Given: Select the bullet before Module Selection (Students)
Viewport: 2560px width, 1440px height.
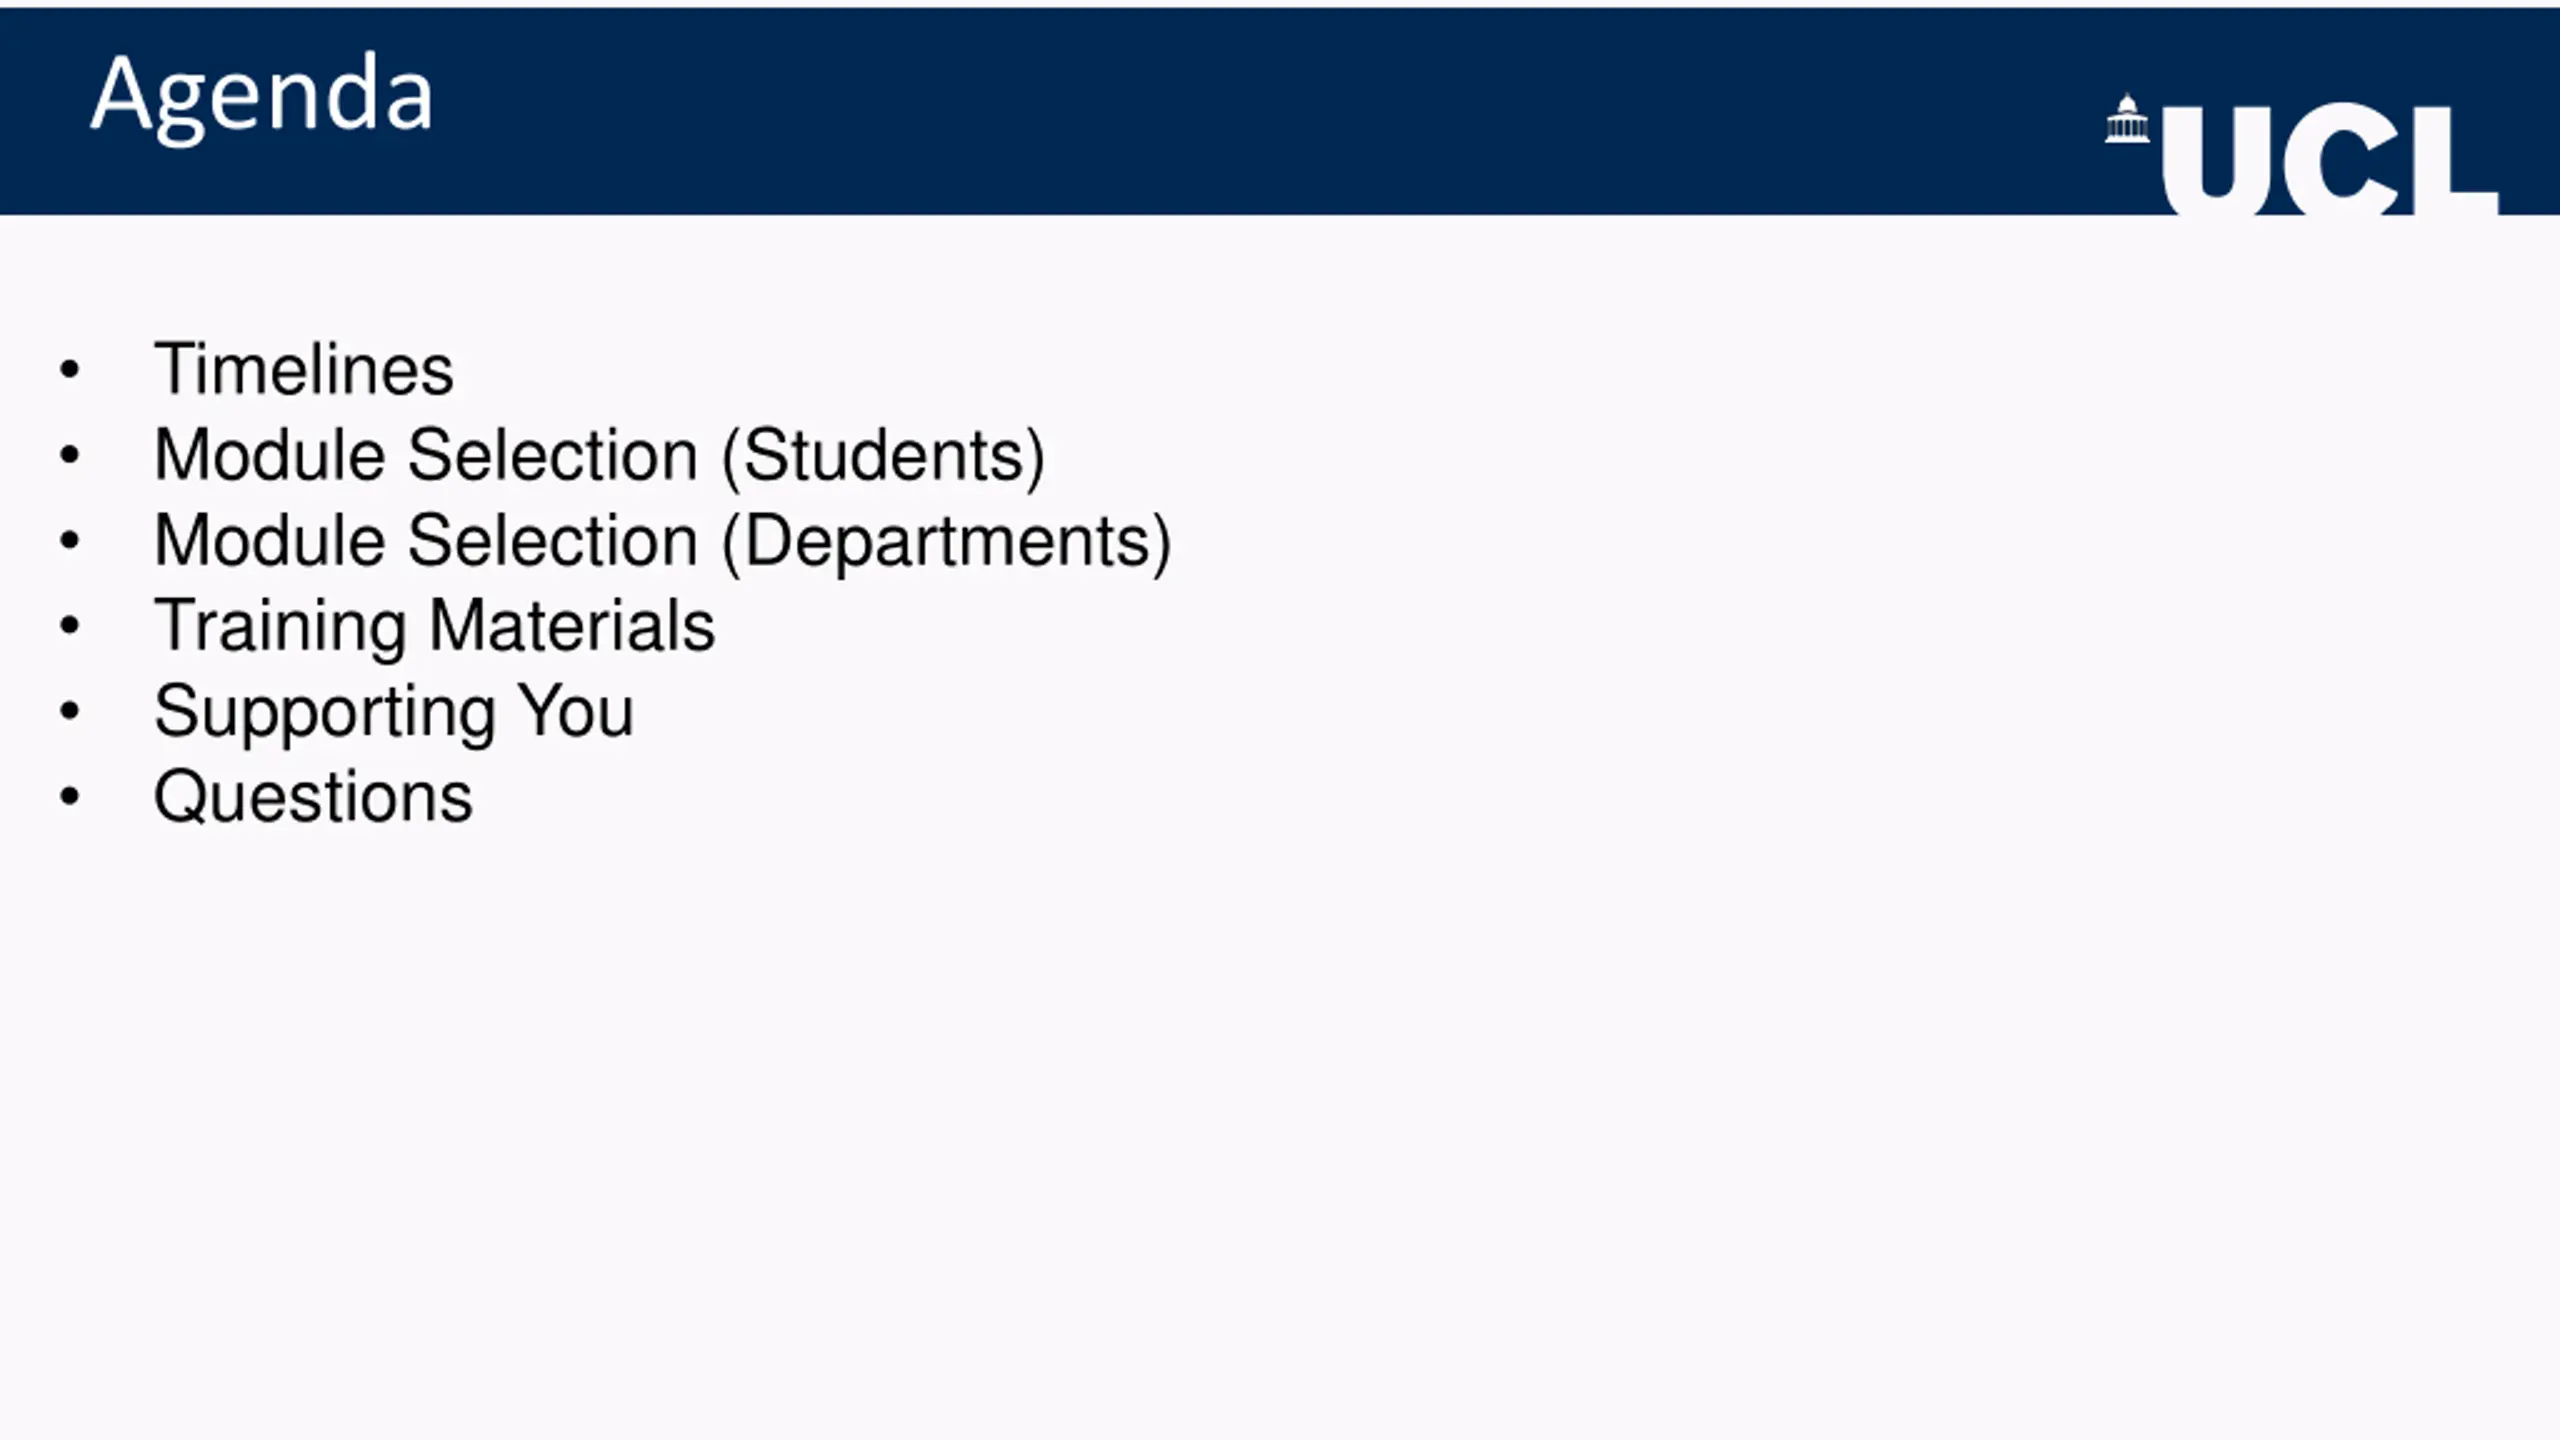Looking at the screenshot, I should (x=69, y=456).
